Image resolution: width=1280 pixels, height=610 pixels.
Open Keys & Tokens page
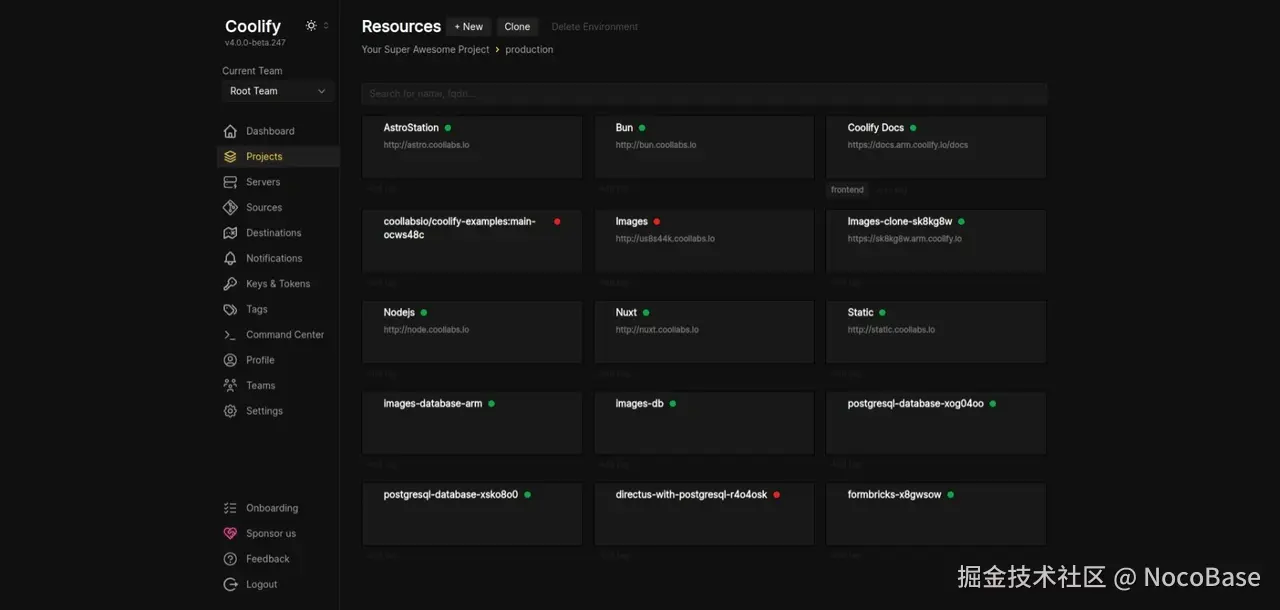click(x=278, y=284)
